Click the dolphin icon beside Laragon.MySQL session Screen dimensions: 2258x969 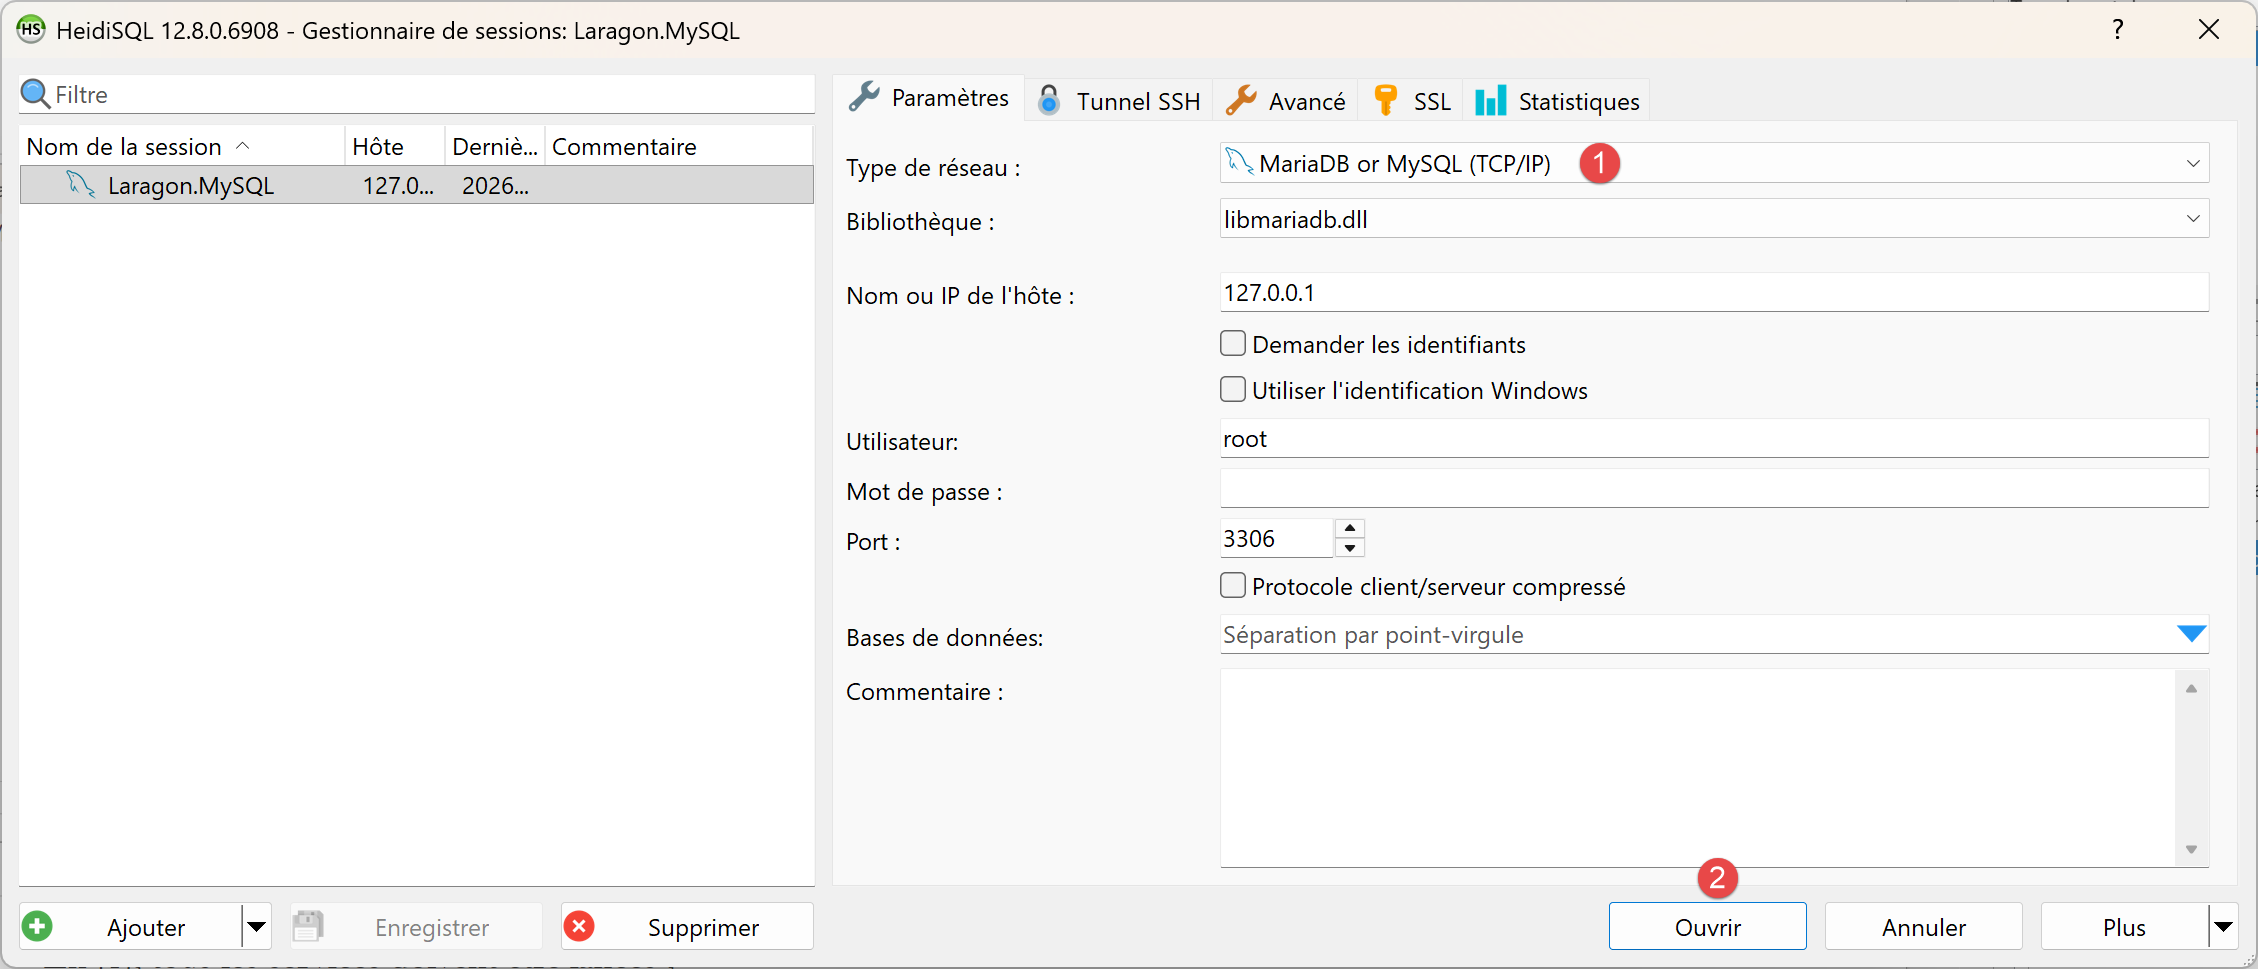coord(80,184)
